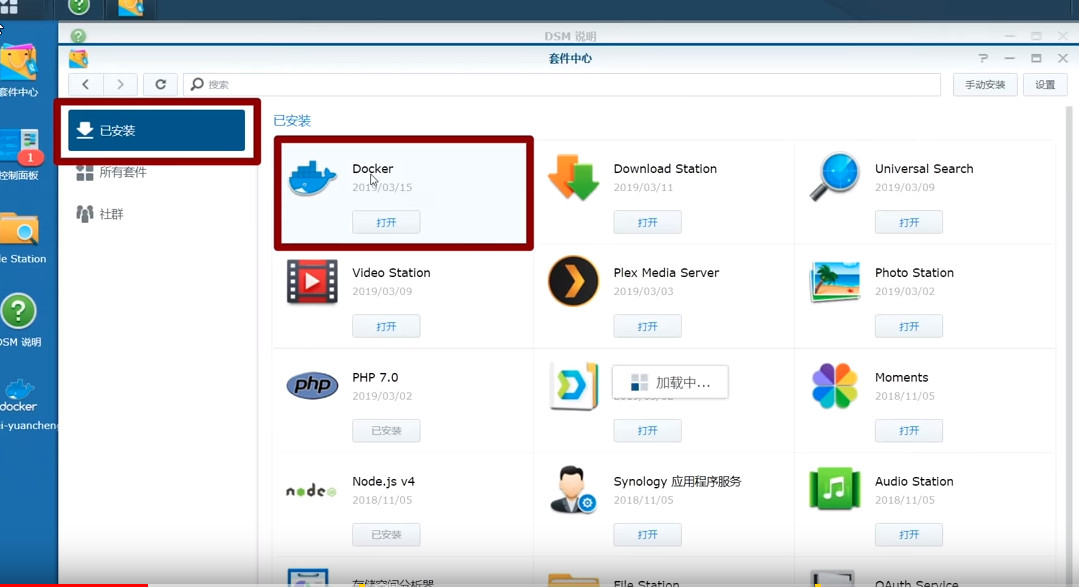Click the PHP 7.0 logo icon
This screenshot has width=1079, height=587.
(x=312, y=385)
